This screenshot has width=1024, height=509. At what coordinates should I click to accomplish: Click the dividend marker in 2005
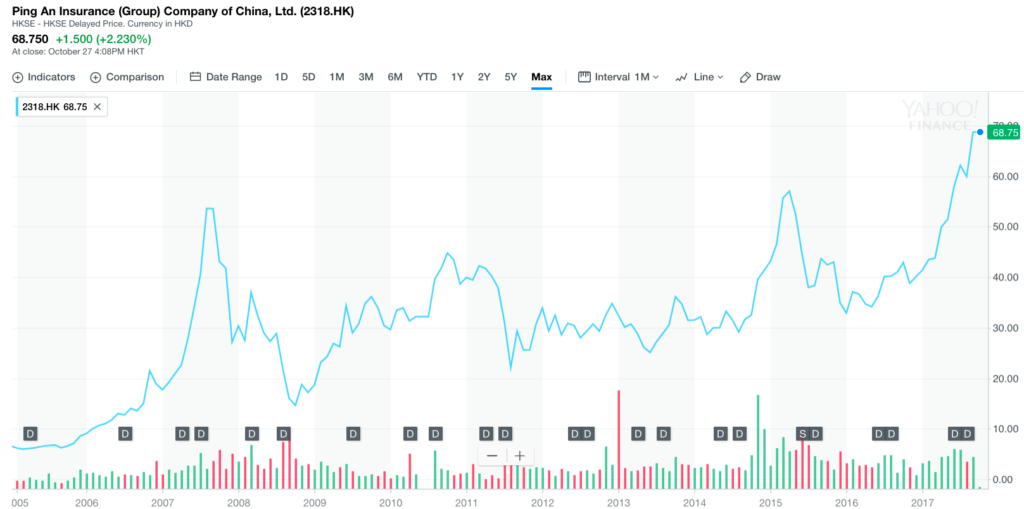30,433
